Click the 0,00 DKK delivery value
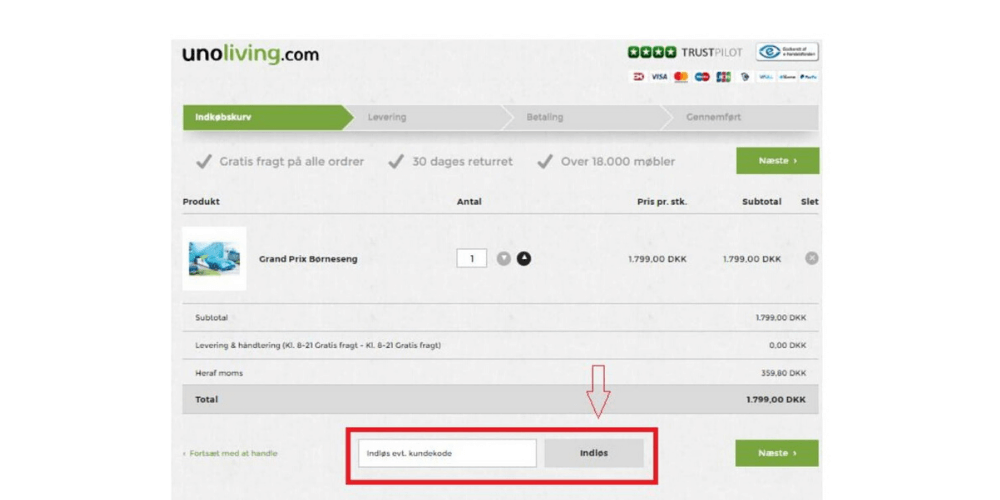 [787, 345]
